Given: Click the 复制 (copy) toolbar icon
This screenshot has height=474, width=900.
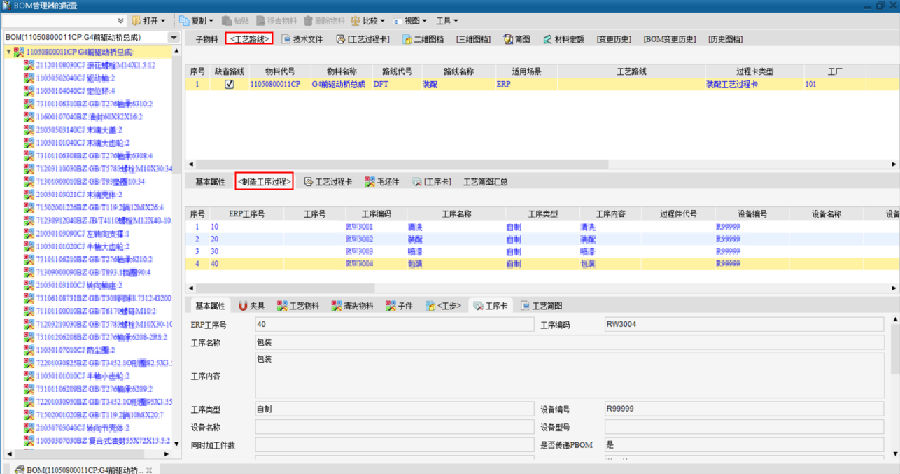Looking at the screenshot, I should [x=185, y=20].
